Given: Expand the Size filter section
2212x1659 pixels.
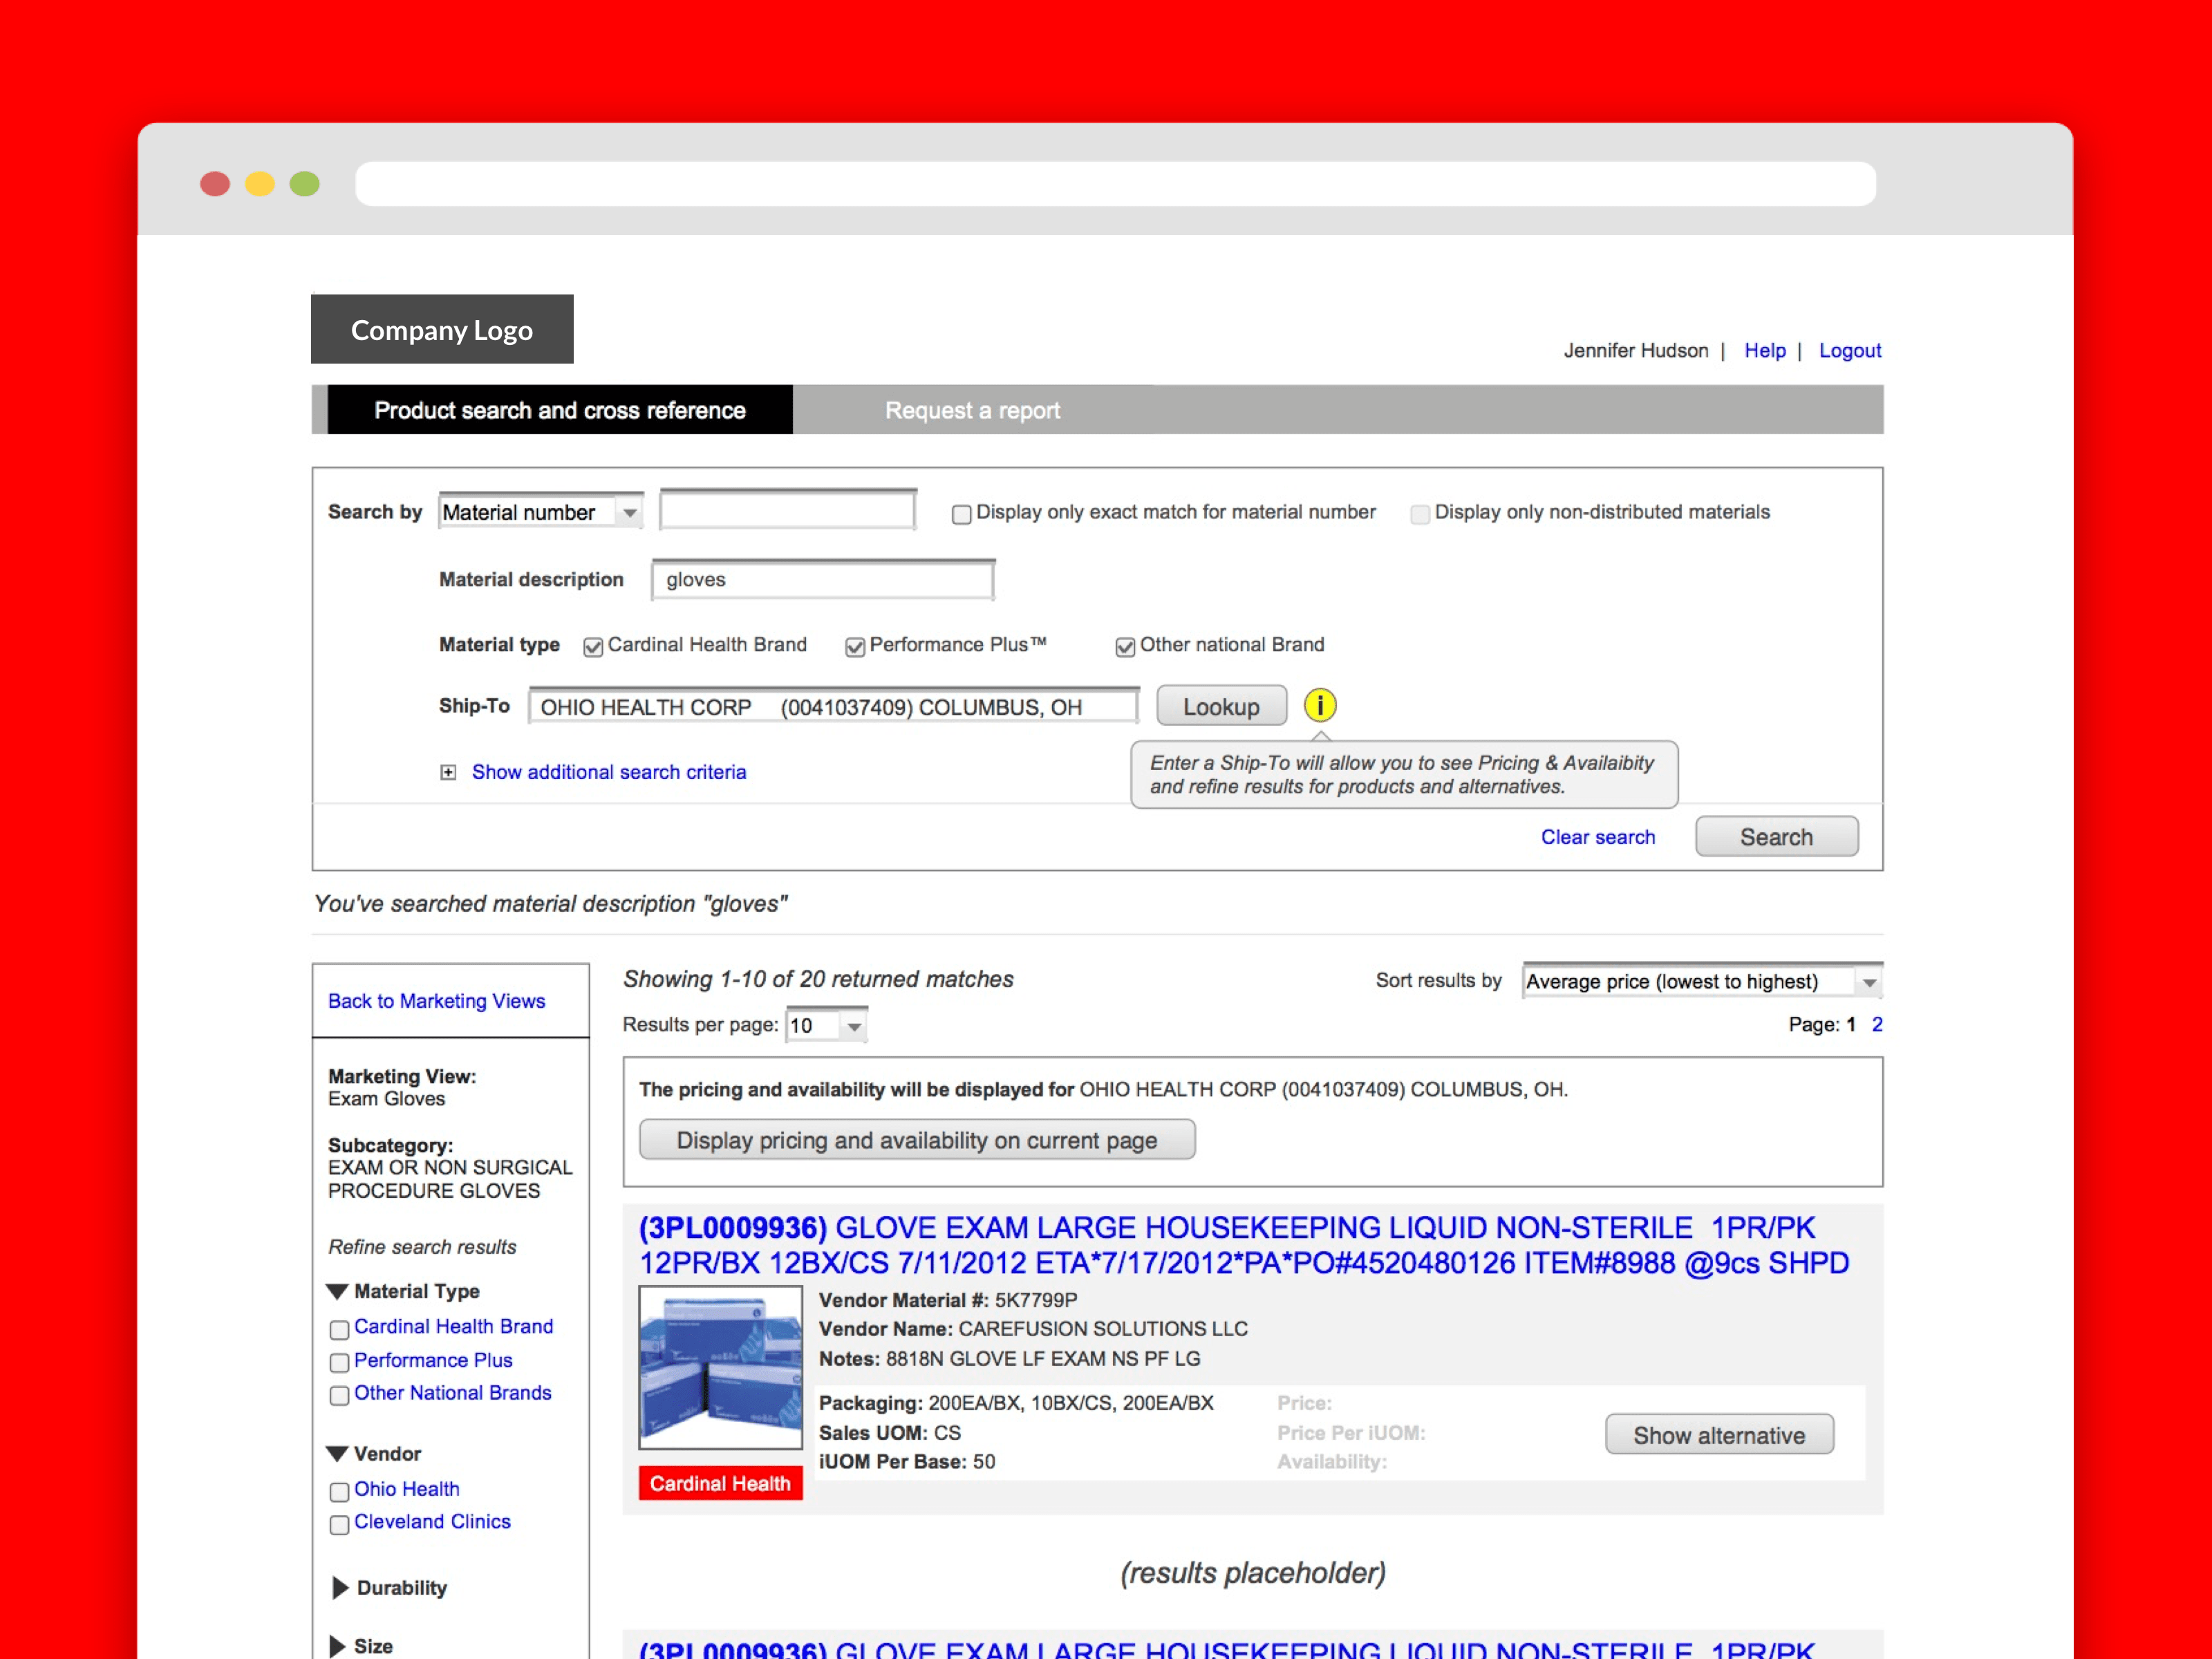Looking at the screenshot, I should 338,1645.
